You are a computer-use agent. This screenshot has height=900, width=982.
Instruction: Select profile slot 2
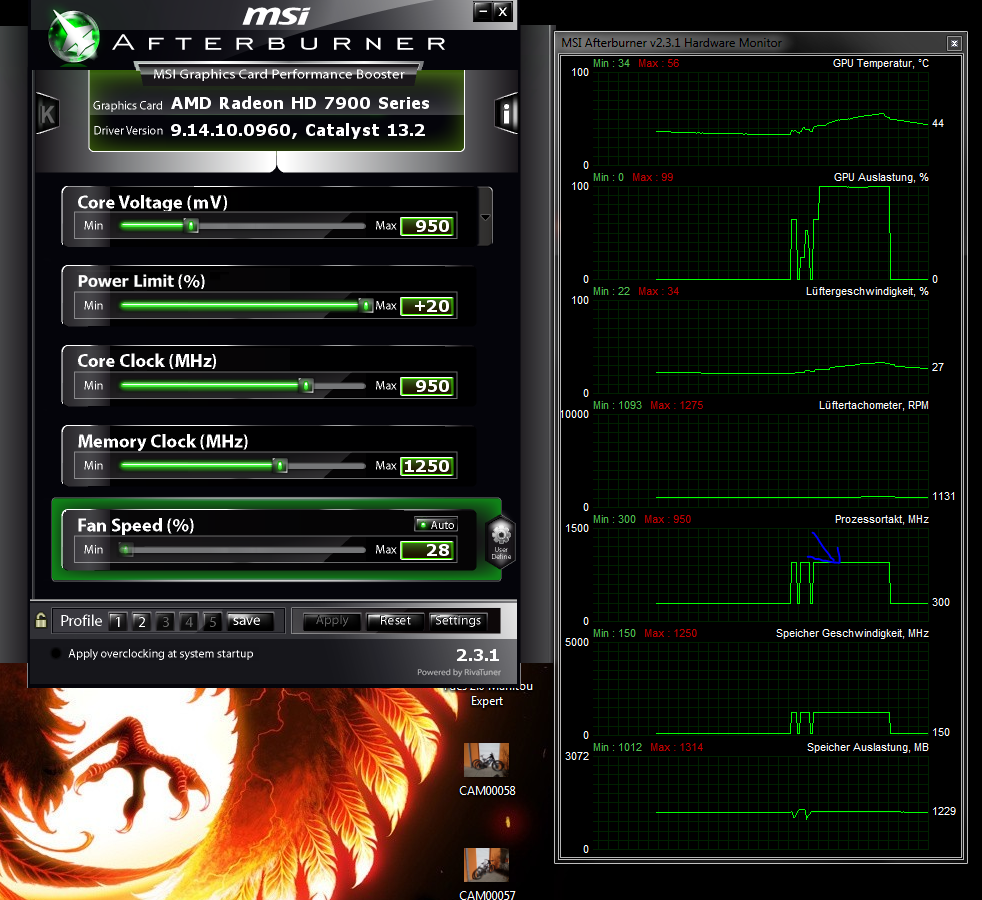coord(142,621)
